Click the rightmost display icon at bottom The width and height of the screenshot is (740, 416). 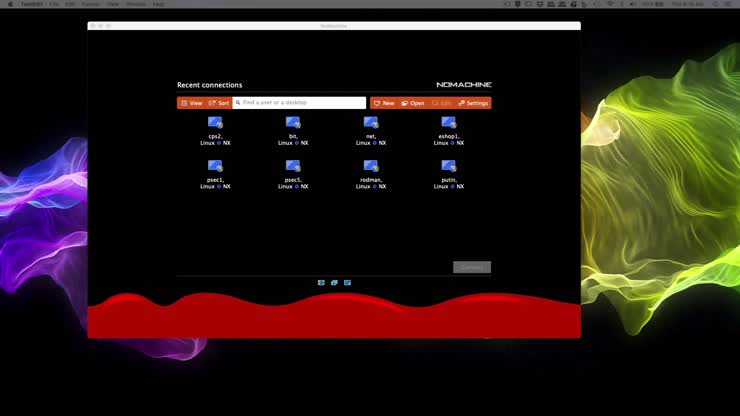tap(347, 282)
